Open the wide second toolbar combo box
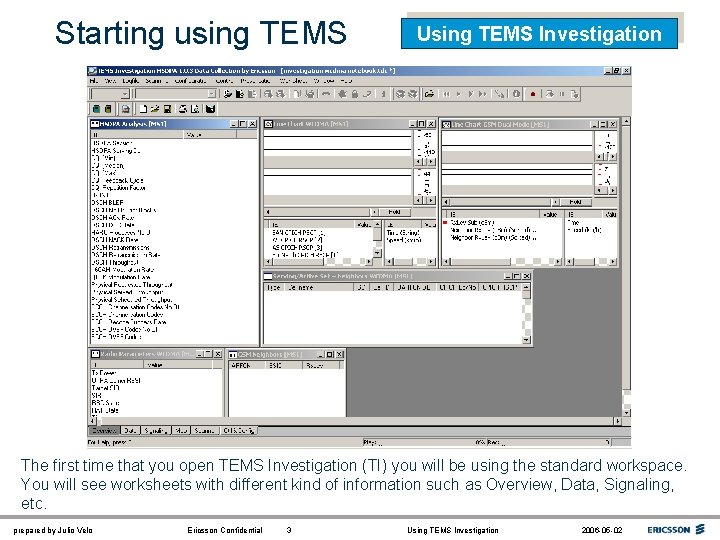The height and width of the screenshot is (540, 720). coord(175,94)
